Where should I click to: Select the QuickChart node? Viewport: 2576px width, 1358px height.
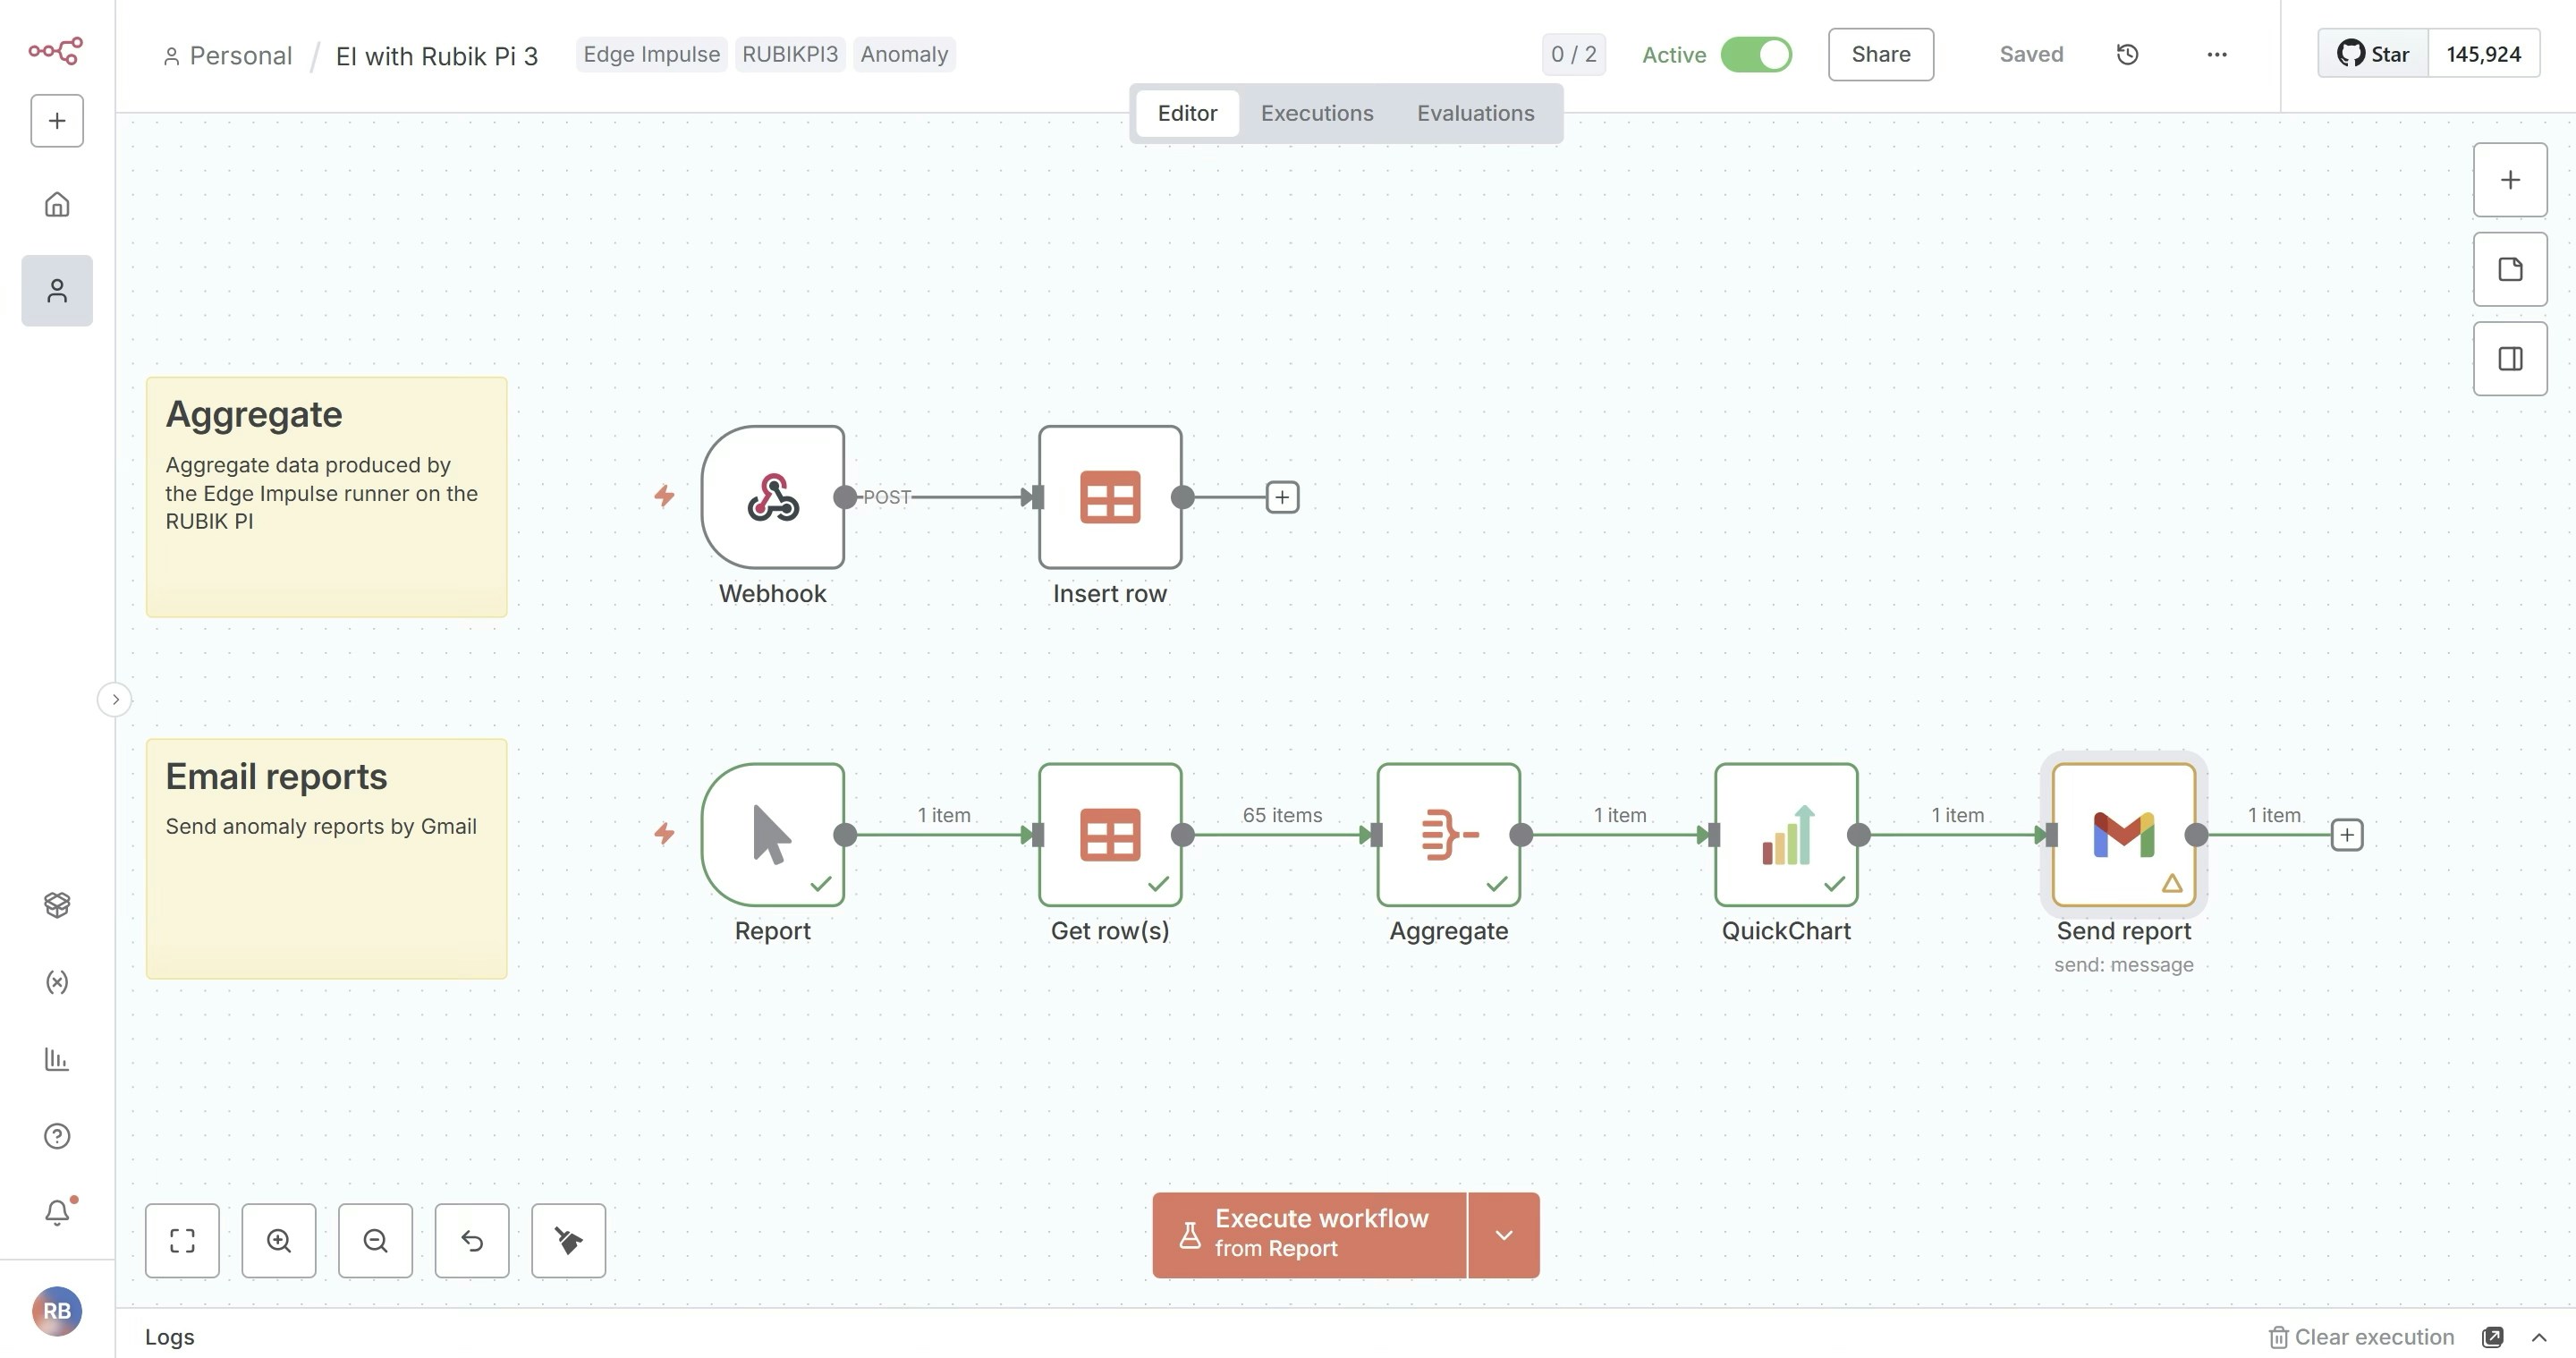click(1786, 834)
